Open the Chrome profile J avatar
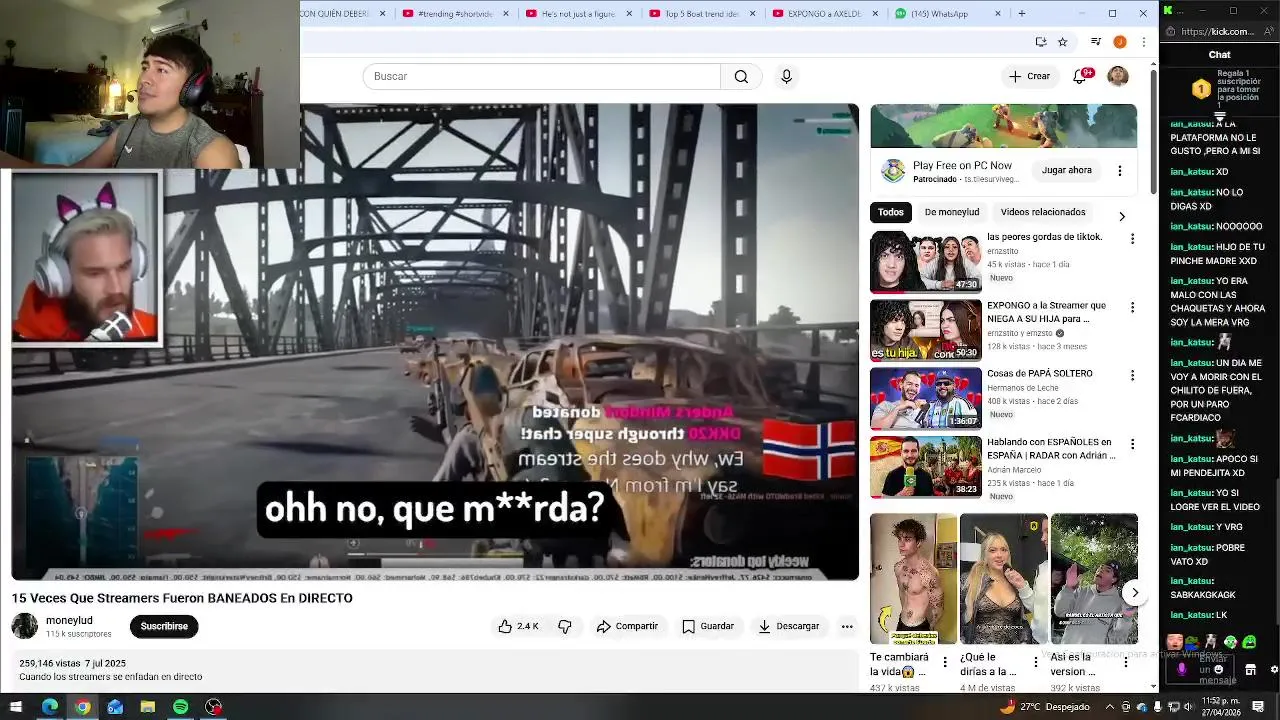1280x720 pixels. click(x=1120, y=42)
